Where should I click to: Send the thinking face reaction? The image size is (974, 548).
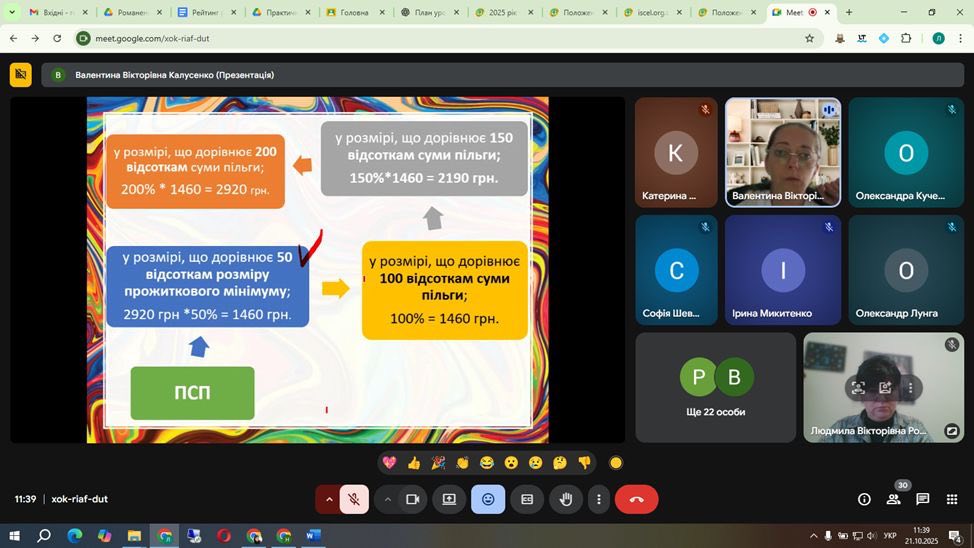coord(560,463)
